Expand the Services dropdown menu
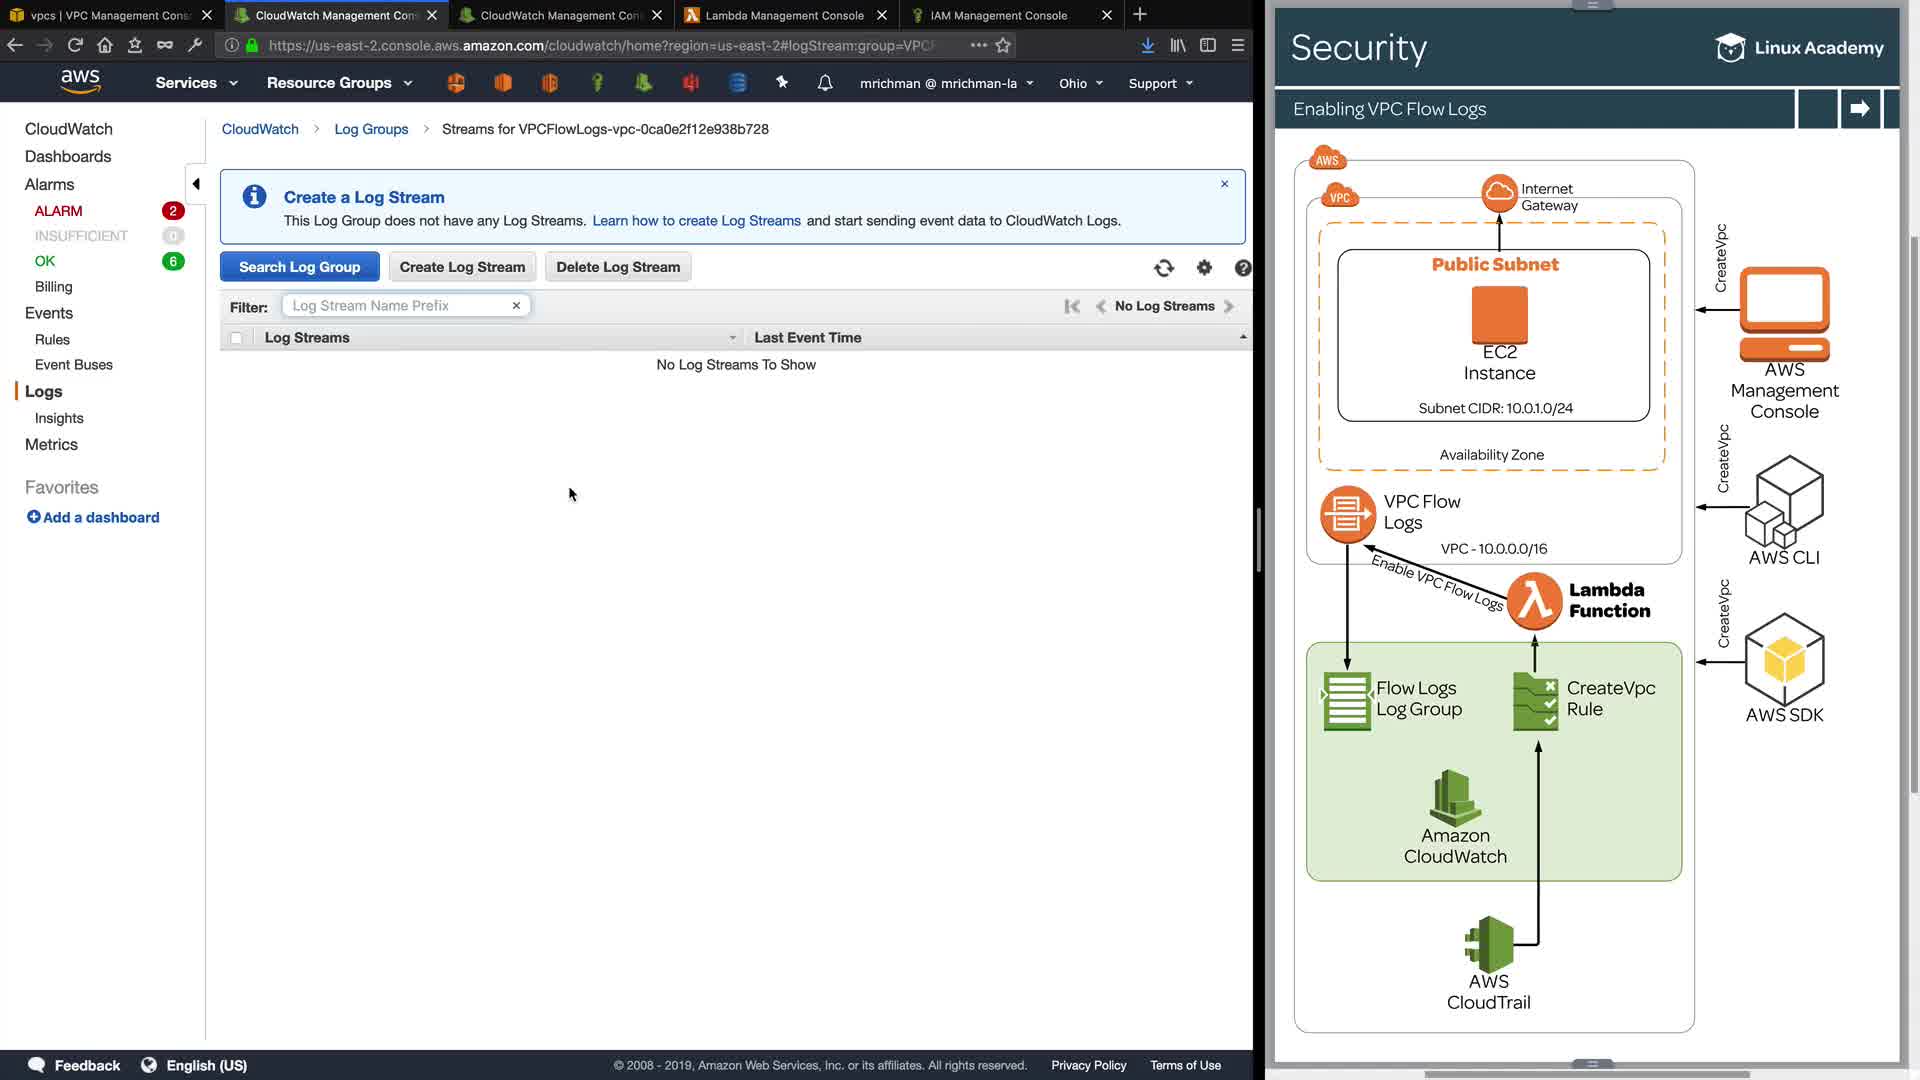The height and width of the screenshot is (1080, 1920). [x=196, y=83]
